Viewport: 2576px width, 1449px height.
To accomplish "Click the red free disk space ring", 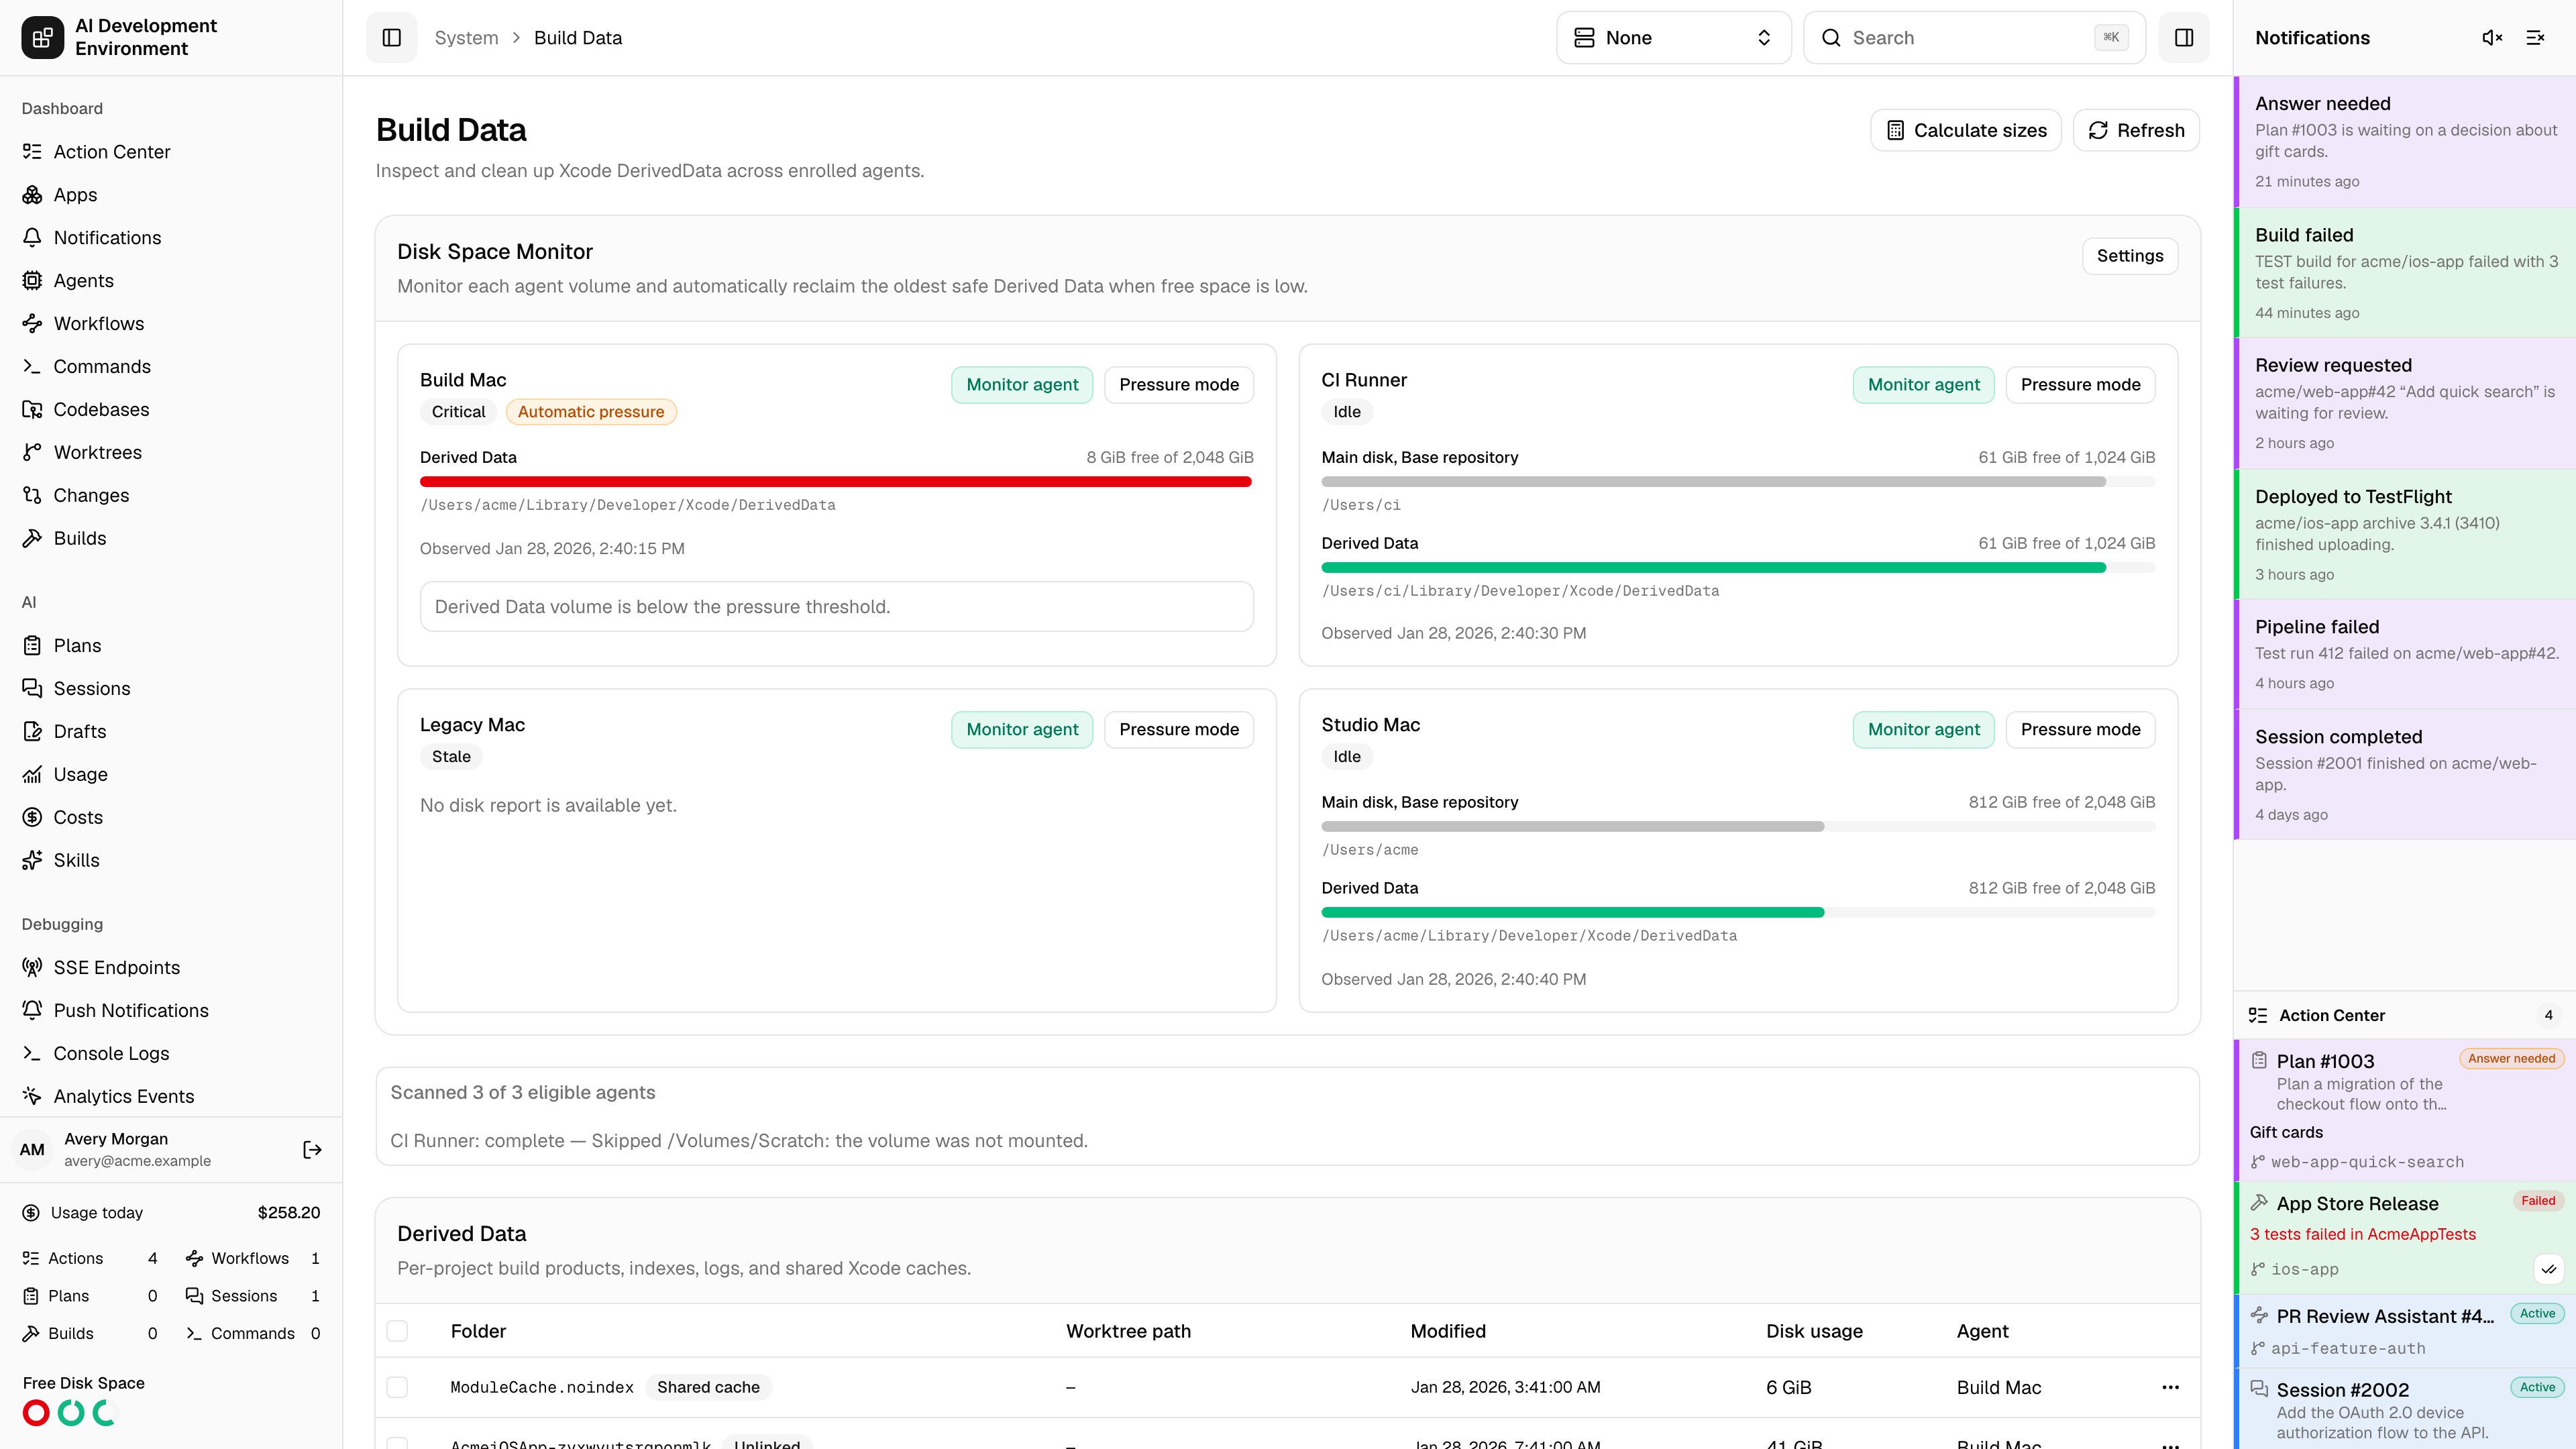I will click(36, 1413).
